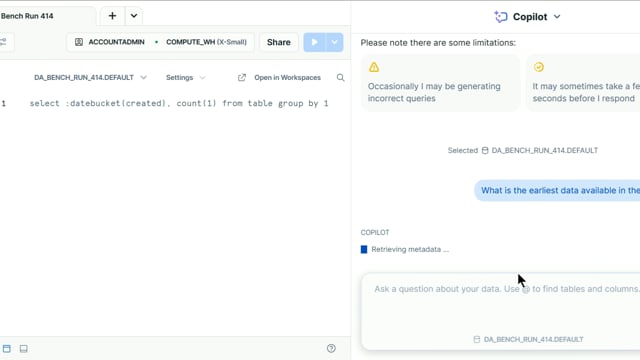
Task: Open the help question-mark icon
Action: [x=331, y=349]
